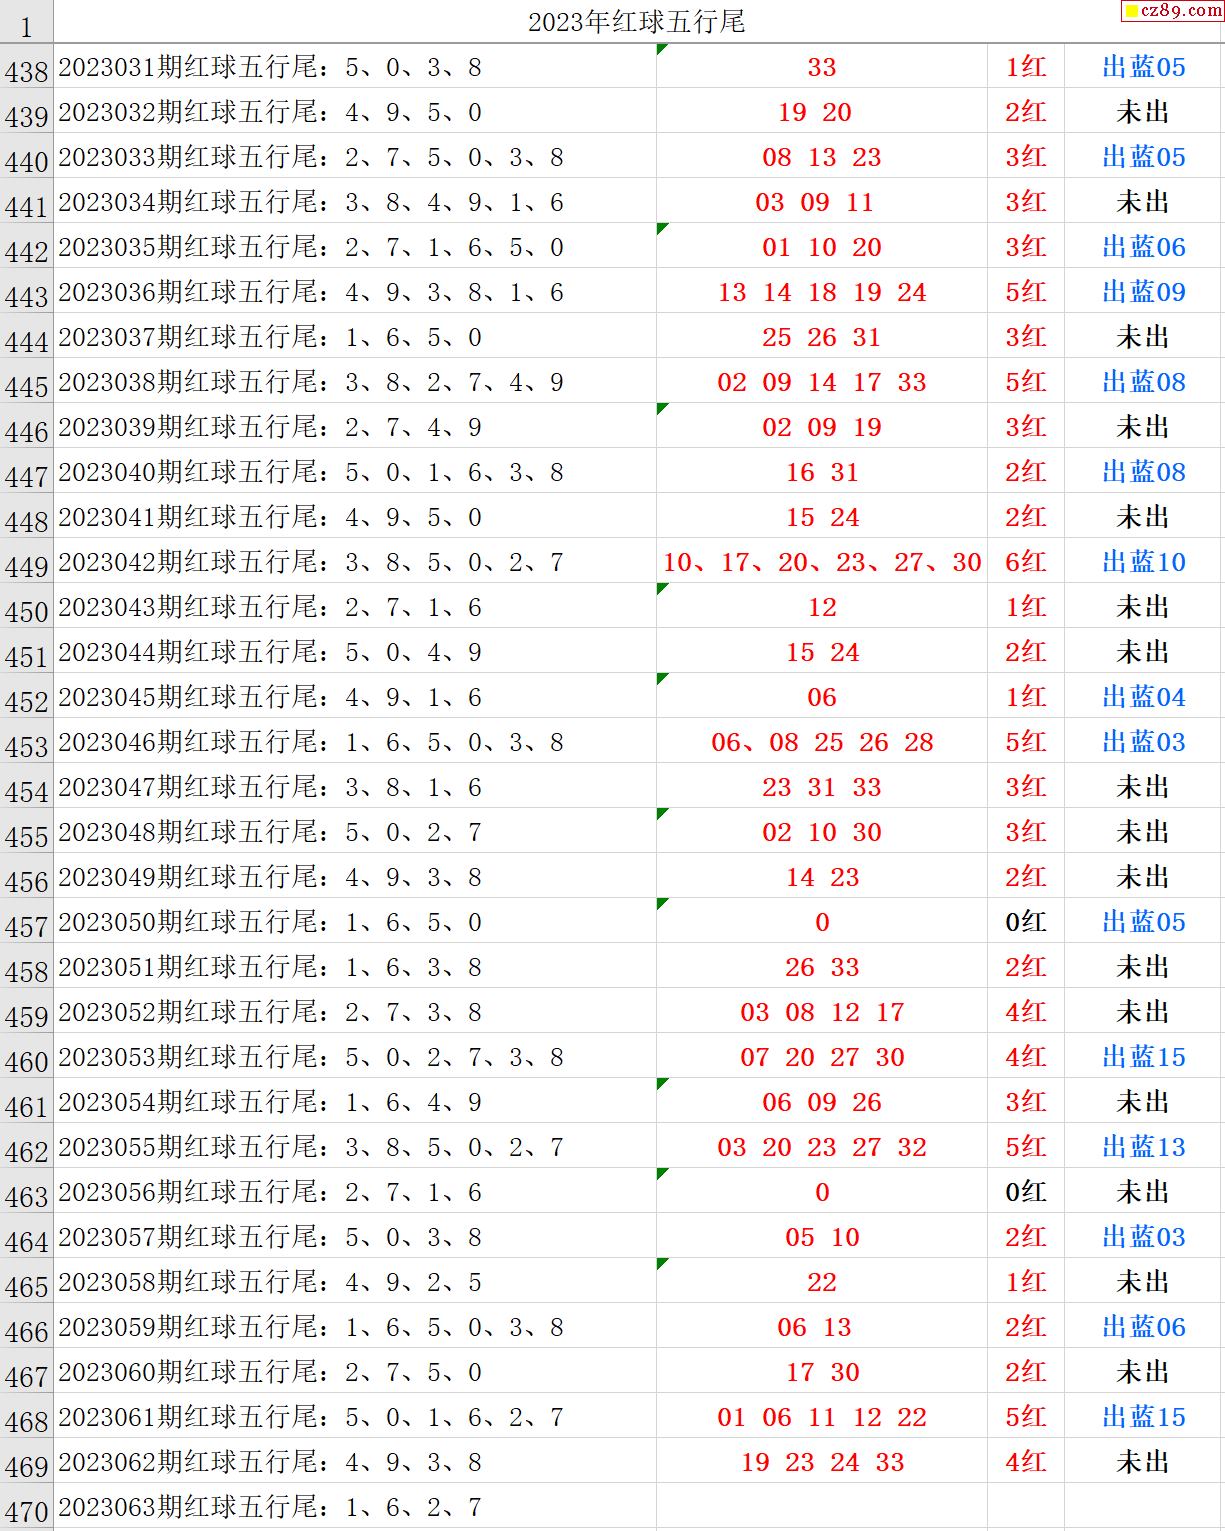Select cell 2023034期红球五行尾 row text
1225x1531 pixels.
tap(355, 202)
